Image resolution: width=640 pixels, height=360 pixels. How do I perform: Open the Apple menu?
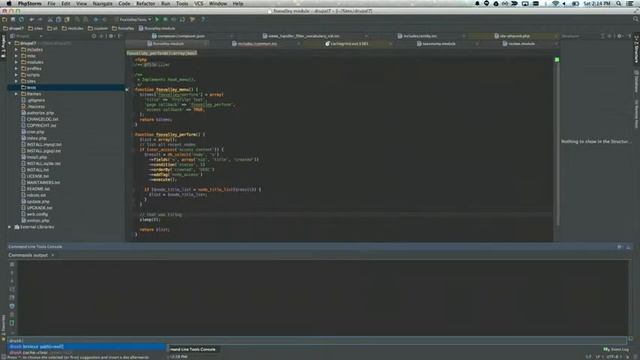click(x=9, y=4)
